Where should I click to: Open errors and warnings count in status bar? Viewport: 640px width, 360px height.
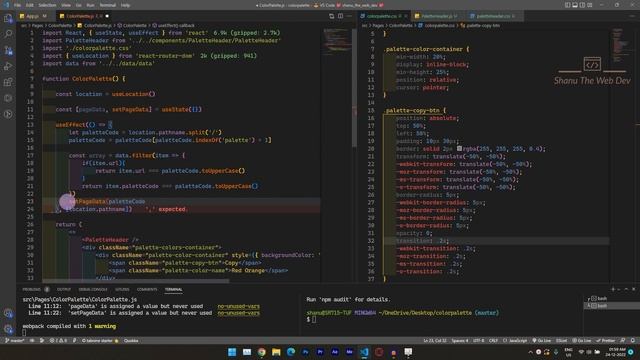[x=58, y=340]
